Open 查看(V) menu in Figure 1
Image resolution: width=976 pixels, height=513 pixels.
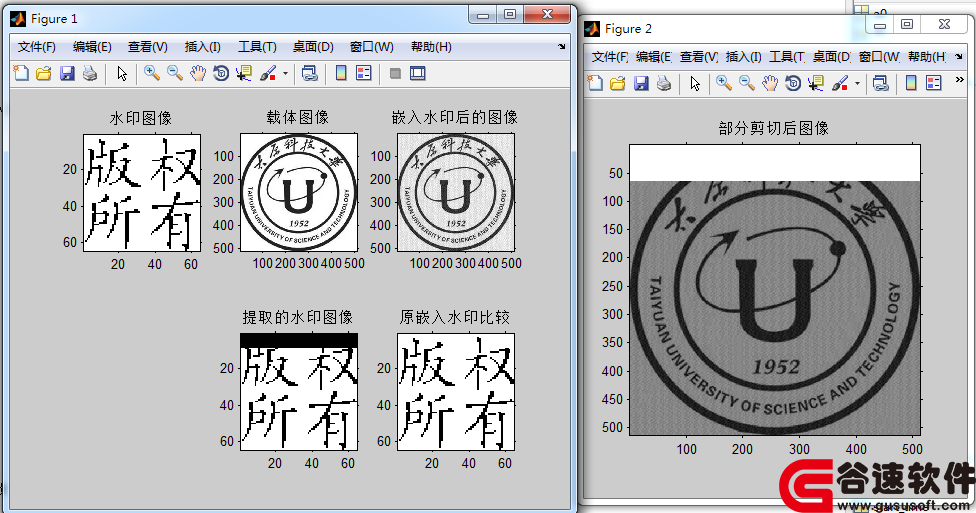(x=148, y=47)
